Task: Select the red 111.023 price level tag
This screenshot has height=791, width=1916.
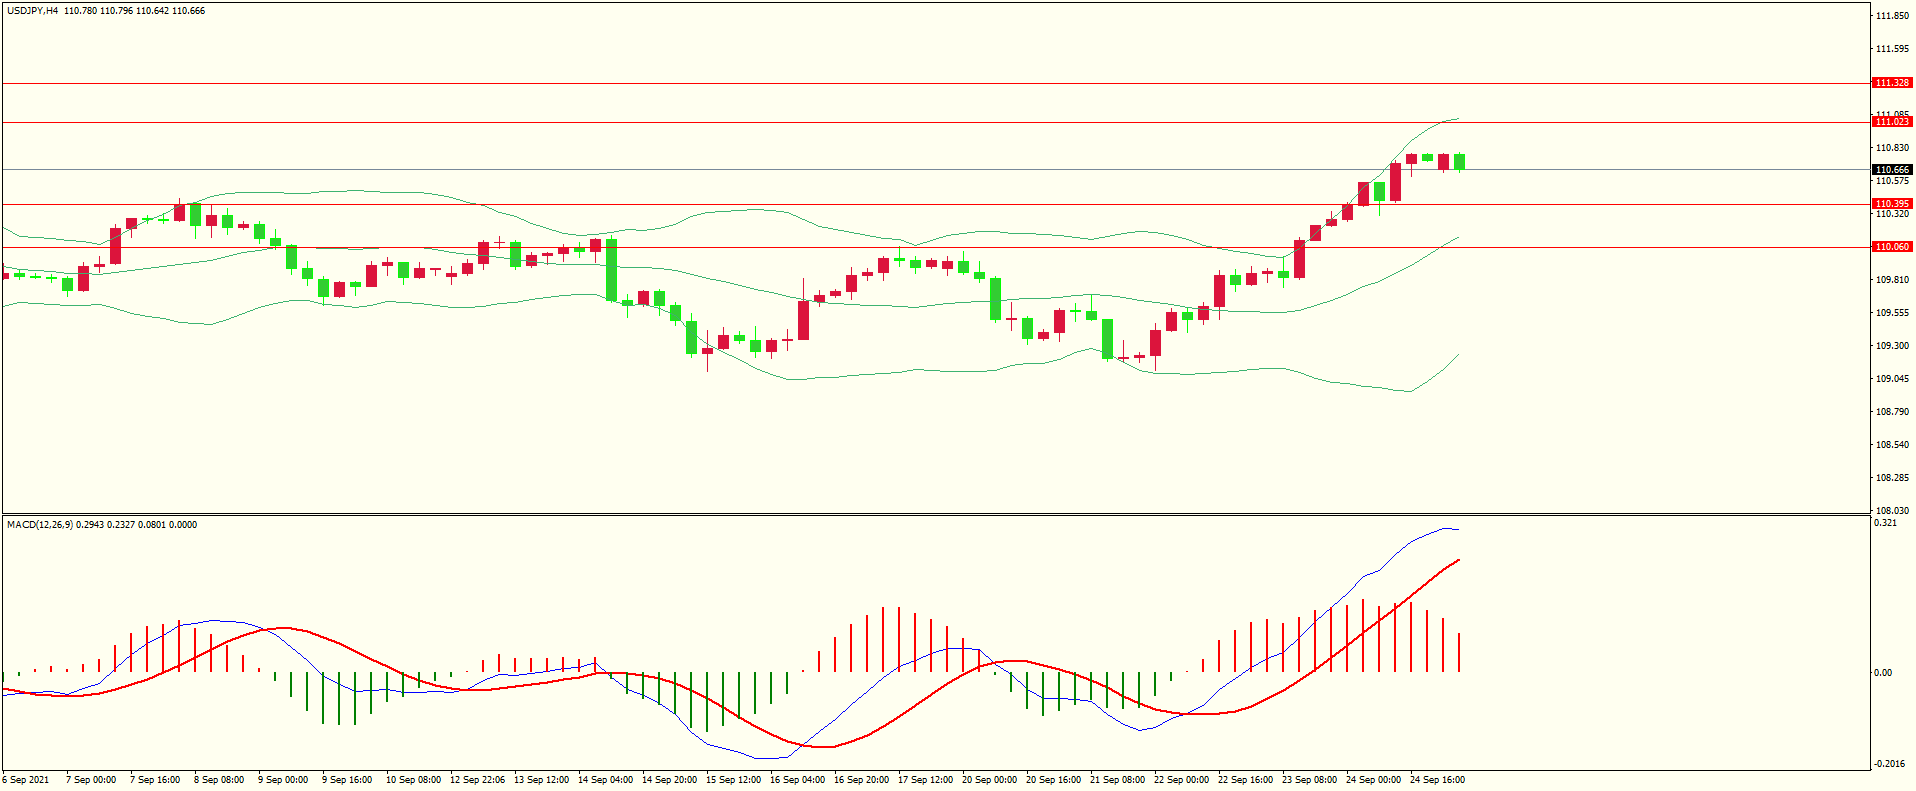Action: pyautogui.click(x=1892, y=122)
